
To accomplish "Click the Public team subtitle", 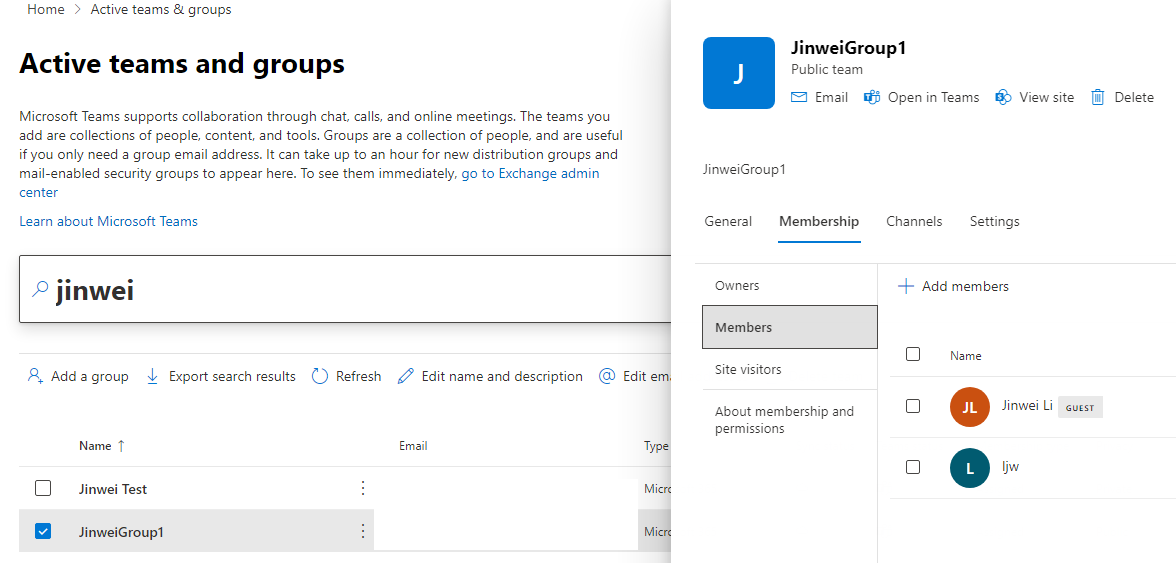I will [x=827, y=69].
